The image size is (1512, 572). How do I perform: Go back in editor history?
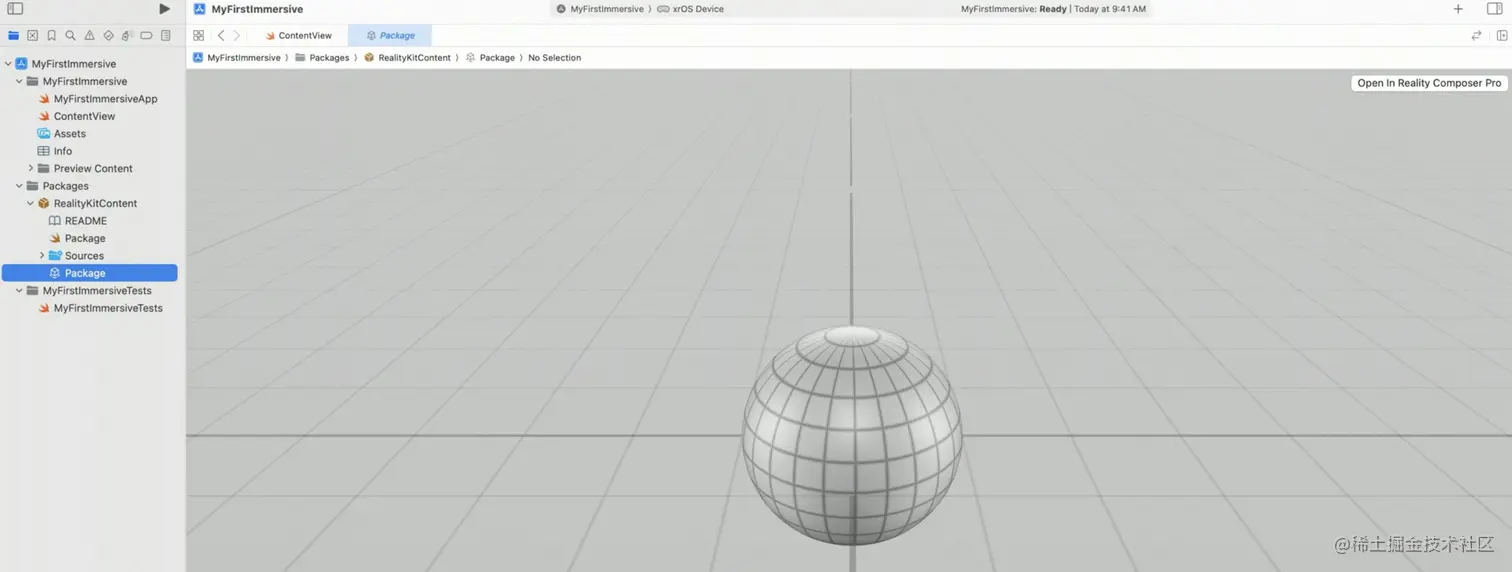221,35
